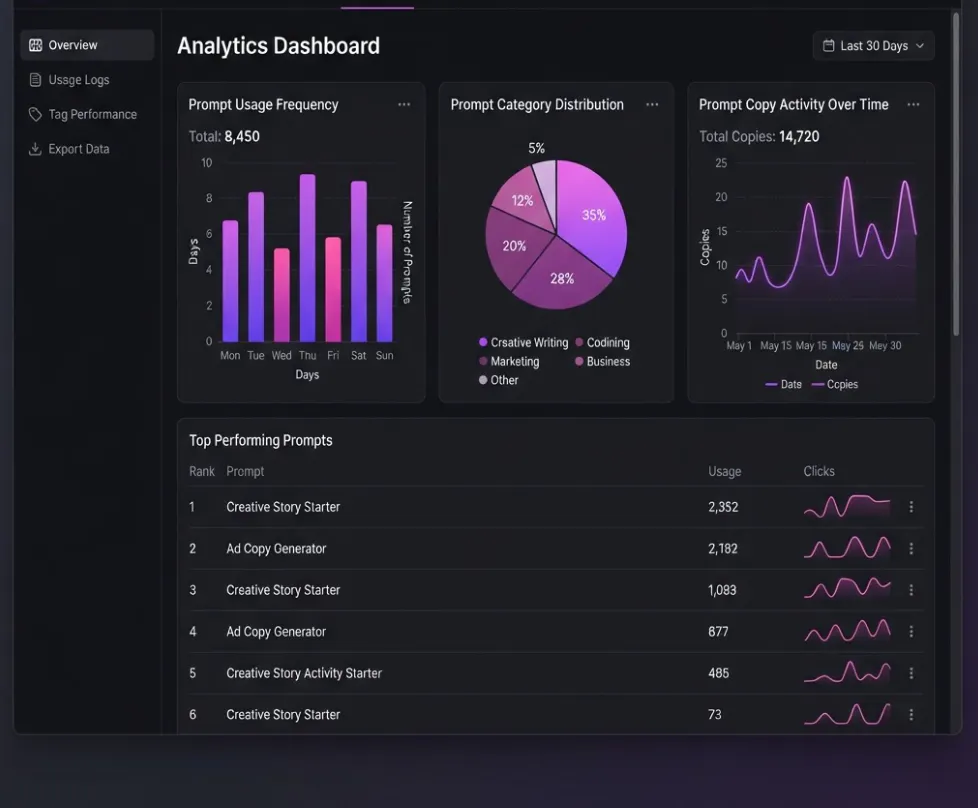Click the Other legend color dot
The height and width of the screenshot is (808, 978).
tap(483, 380)
